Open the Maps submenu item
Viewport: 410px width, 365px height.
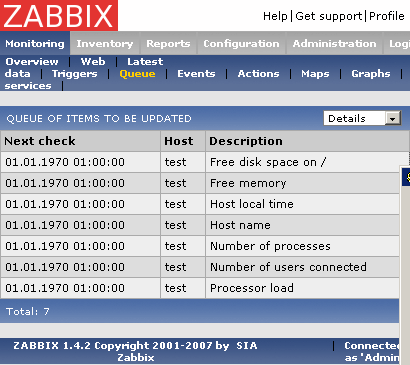pyautogui.click(x=315, y=74)
